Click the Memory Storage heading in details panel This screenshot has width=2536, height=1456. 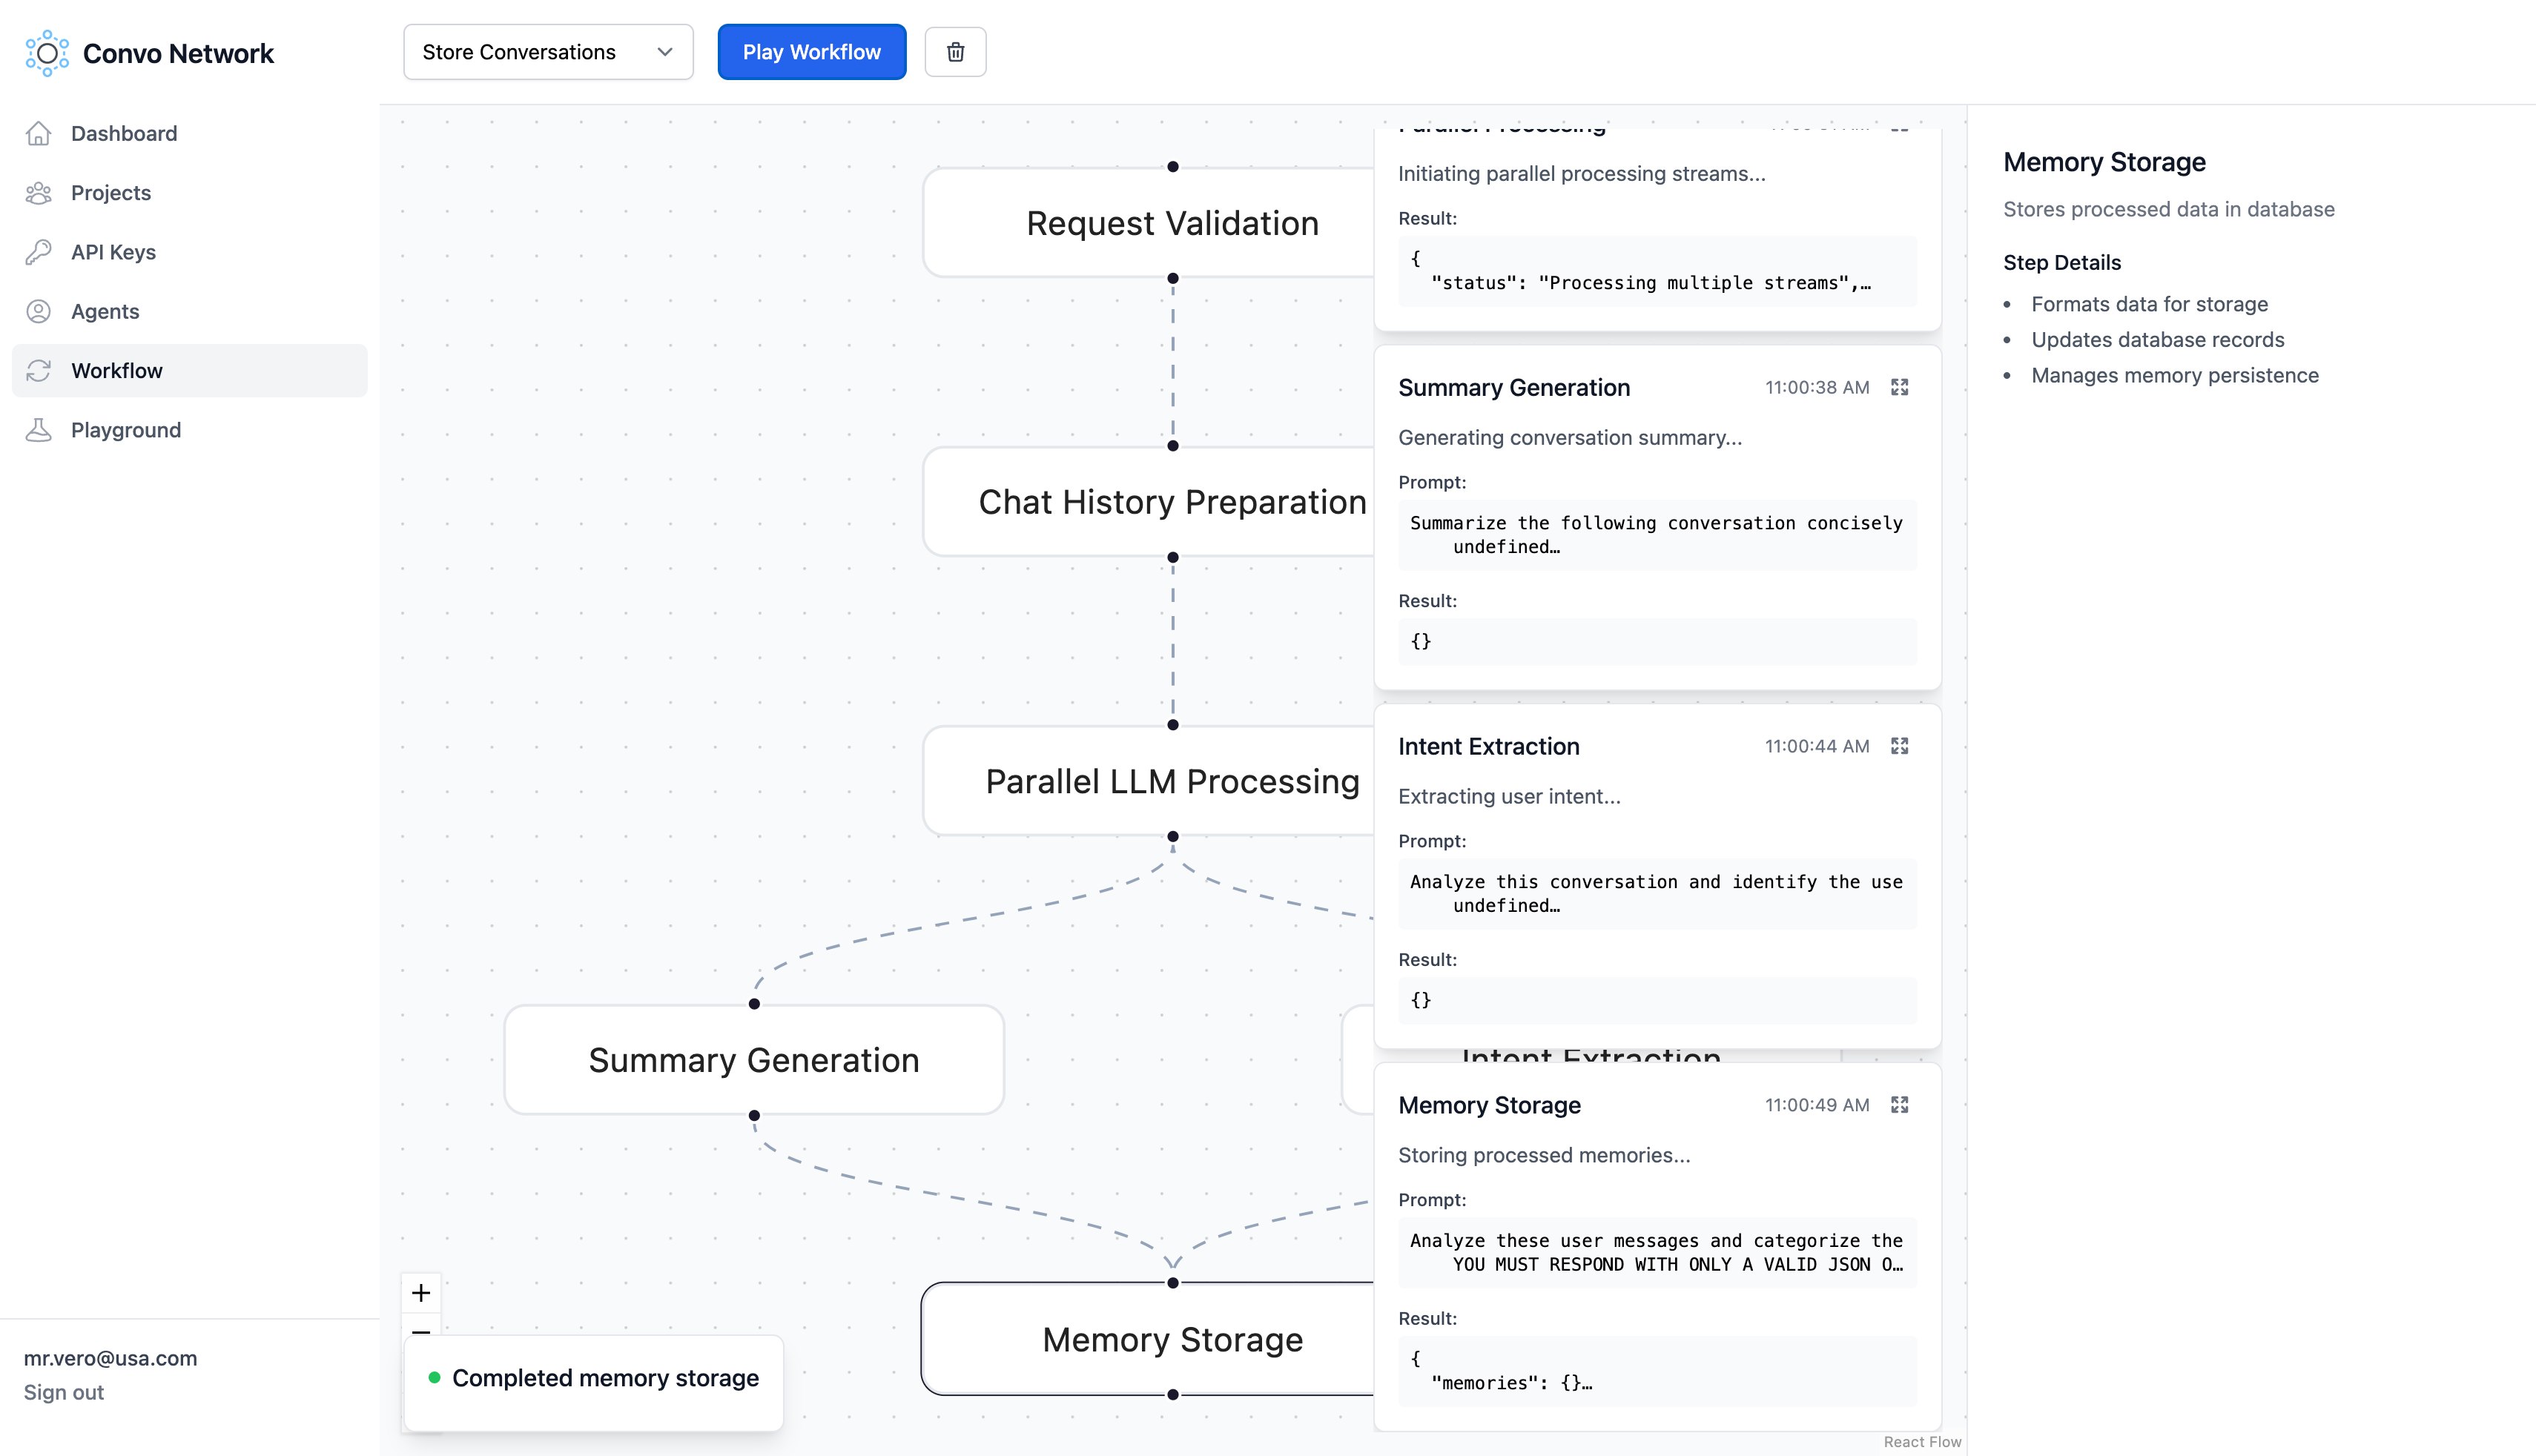[2104, 162]
